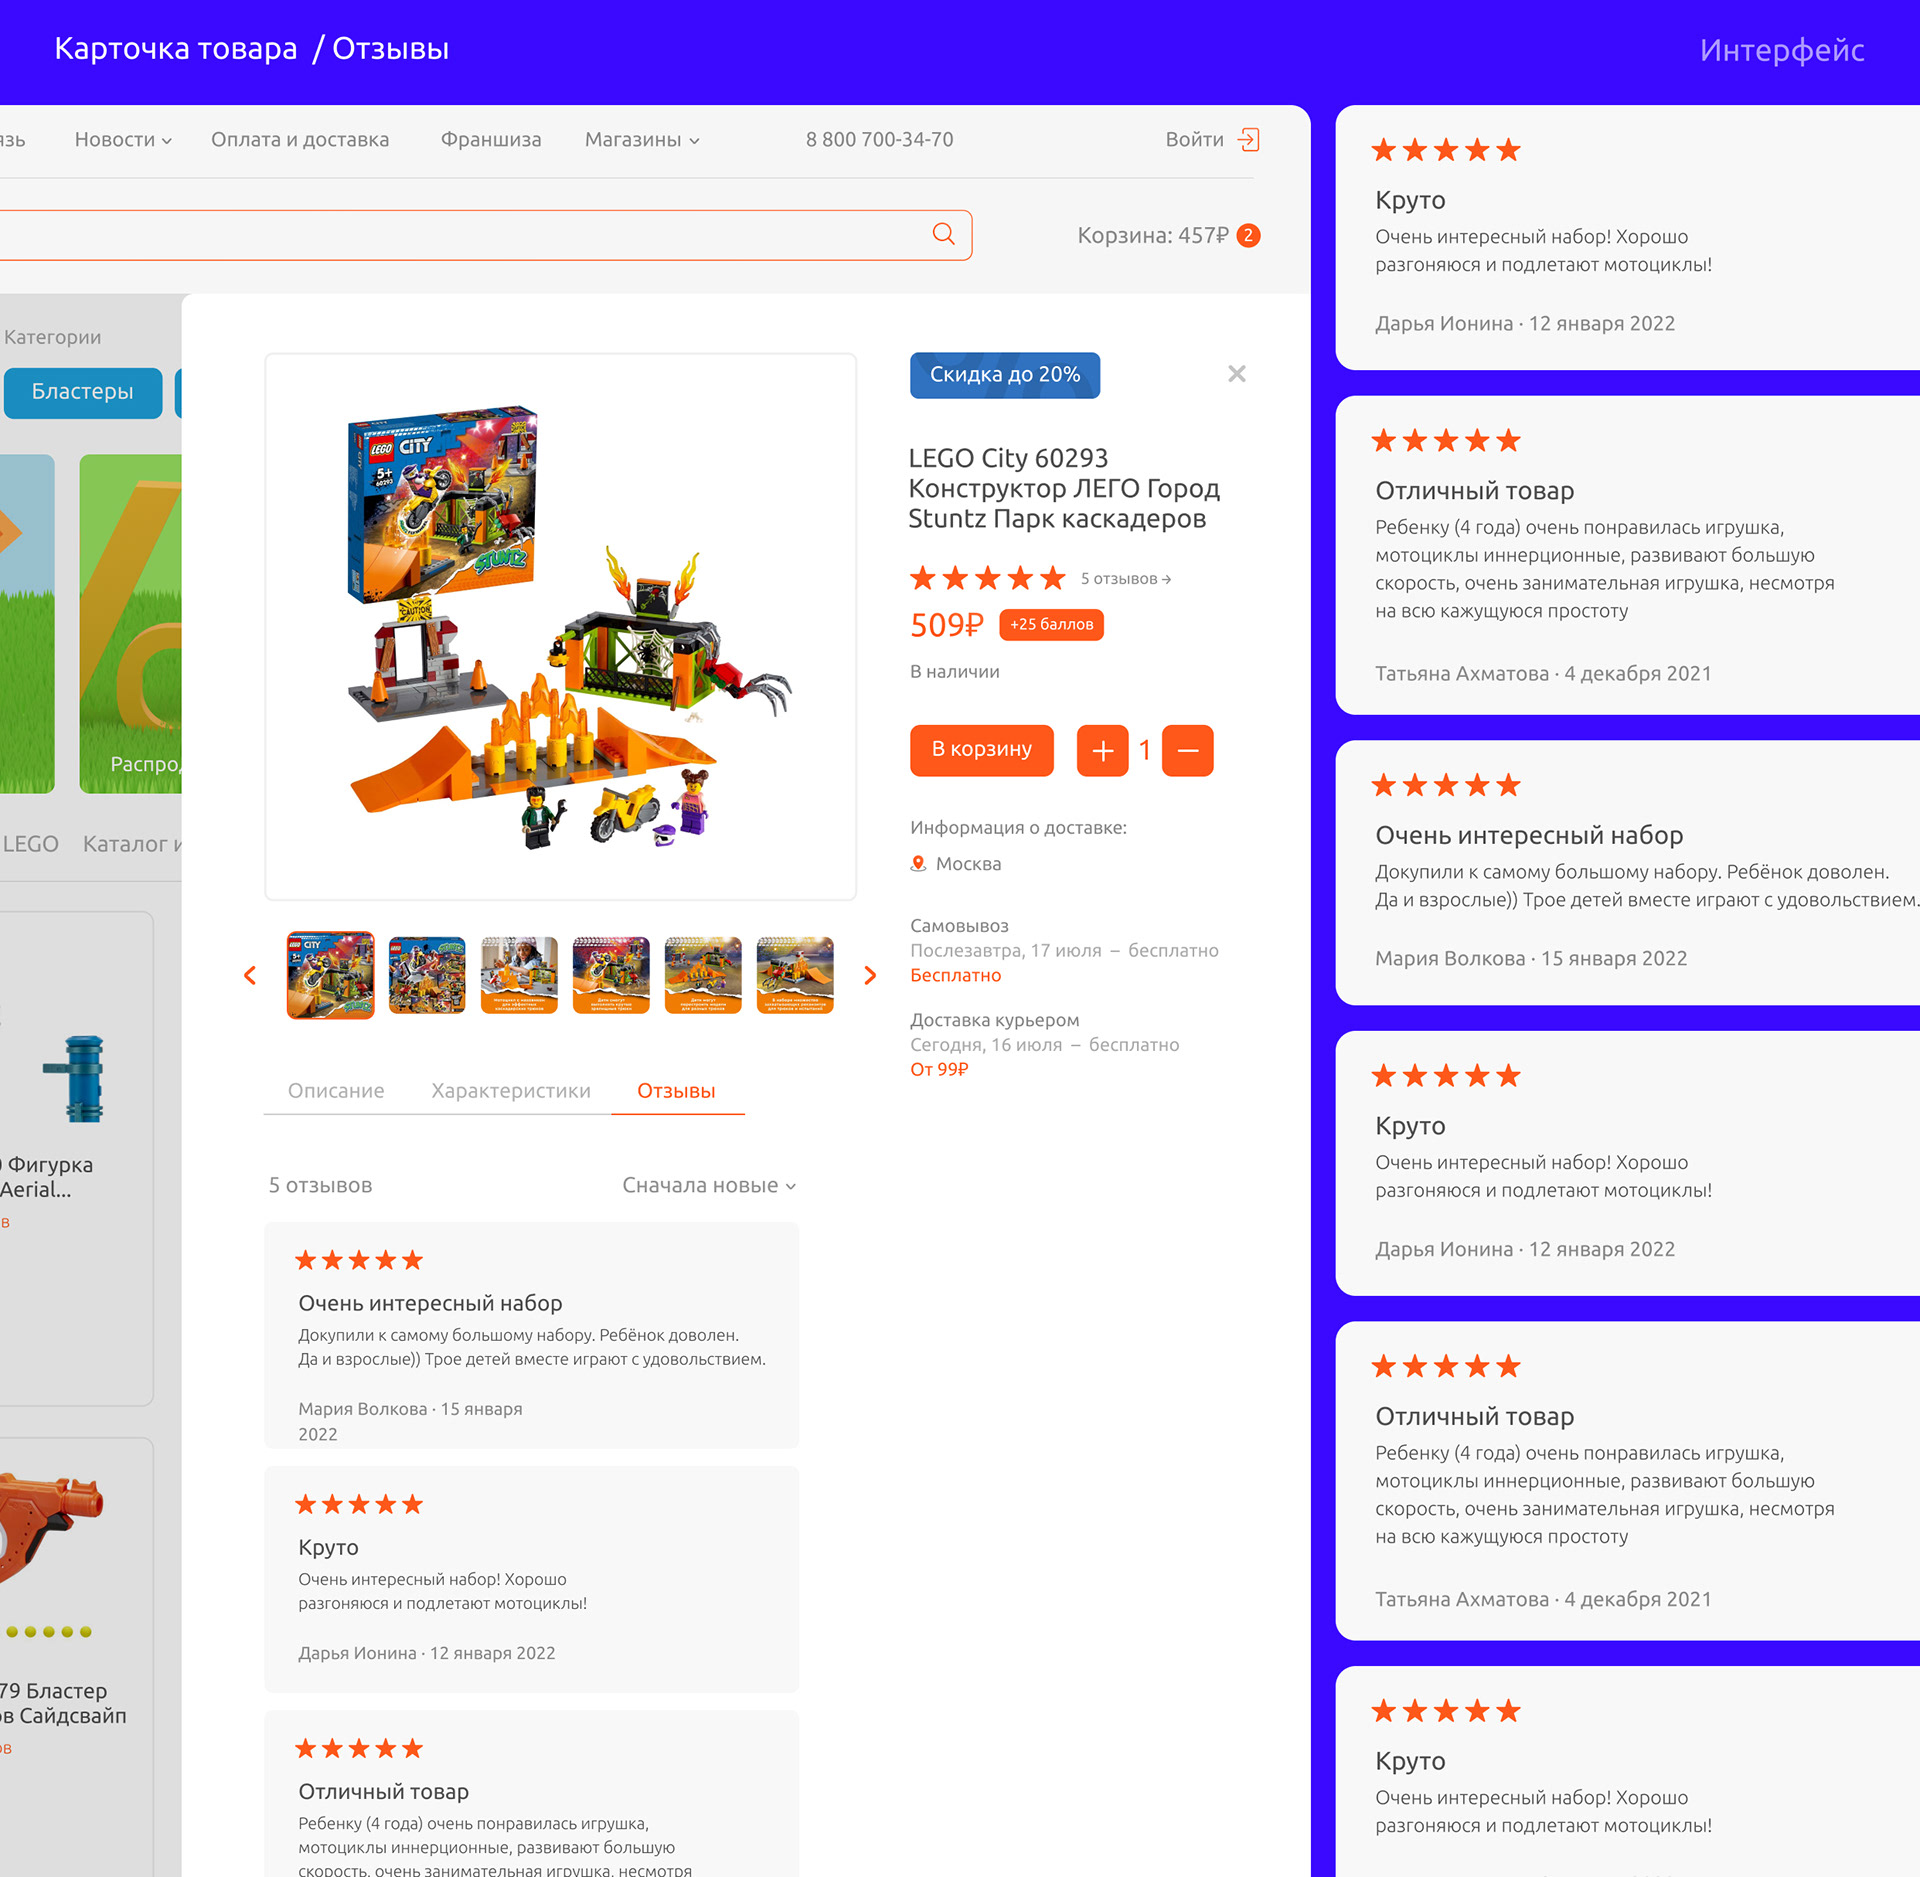The width and height of the screenshot is (1920, 1877).
Task: Select the Бластеры category chip
Action: (83, 392)
